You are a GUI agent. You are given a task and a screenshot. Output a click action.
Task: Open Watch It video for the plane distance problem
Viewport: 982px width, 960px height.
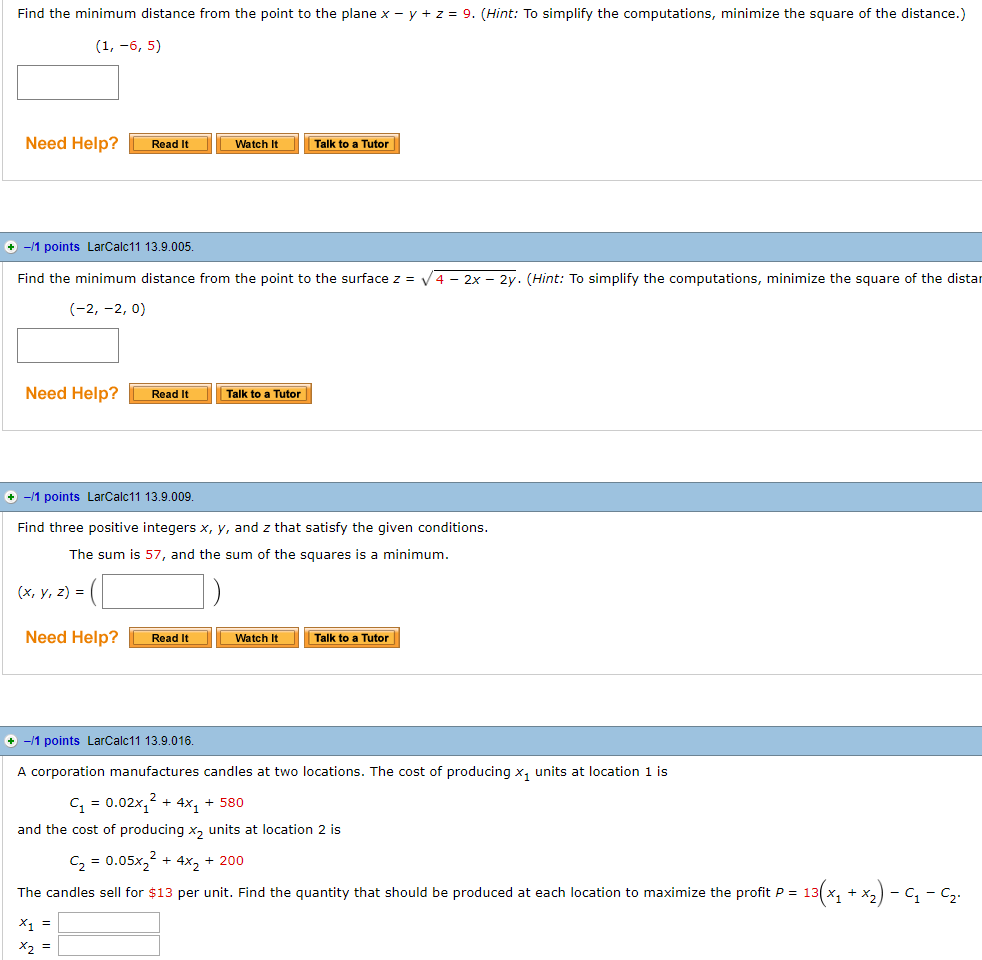coord(256,143)
